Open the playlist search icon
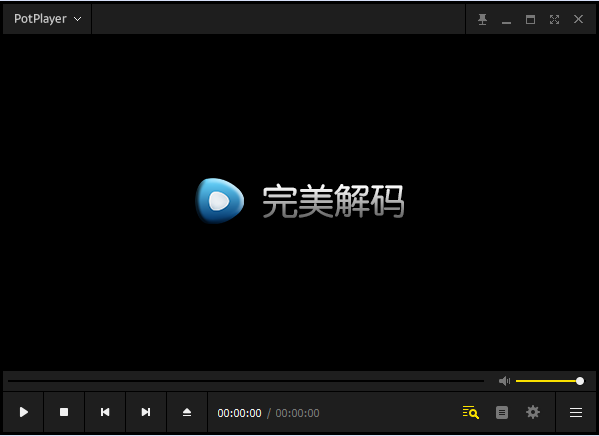 [470, 412]
